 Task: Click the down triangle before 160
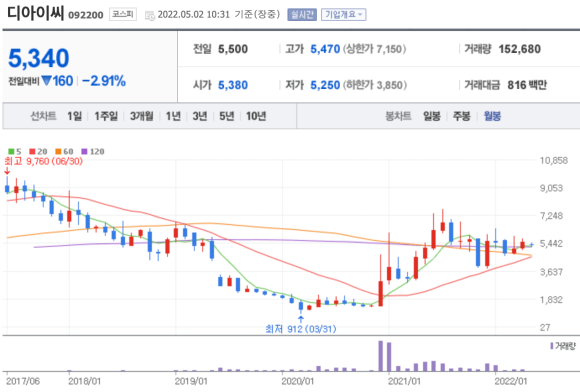click(46, 80)
